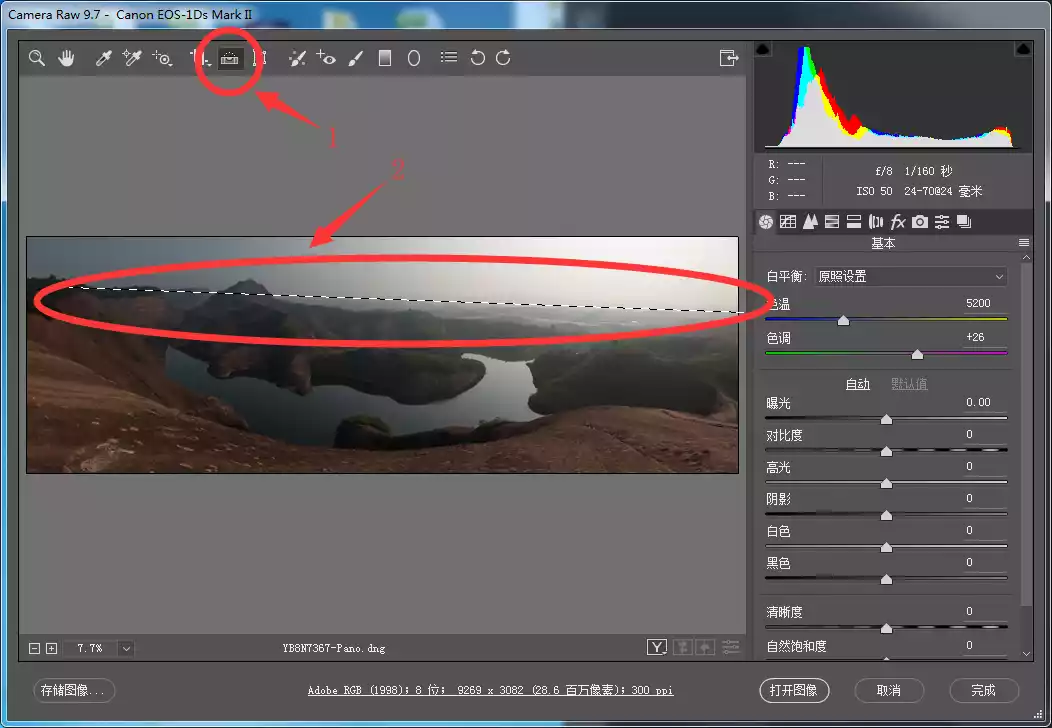Screen dimensions: 1052x728
Task: Toggle full screen mode icon
Action: click(x=729, y=58)
